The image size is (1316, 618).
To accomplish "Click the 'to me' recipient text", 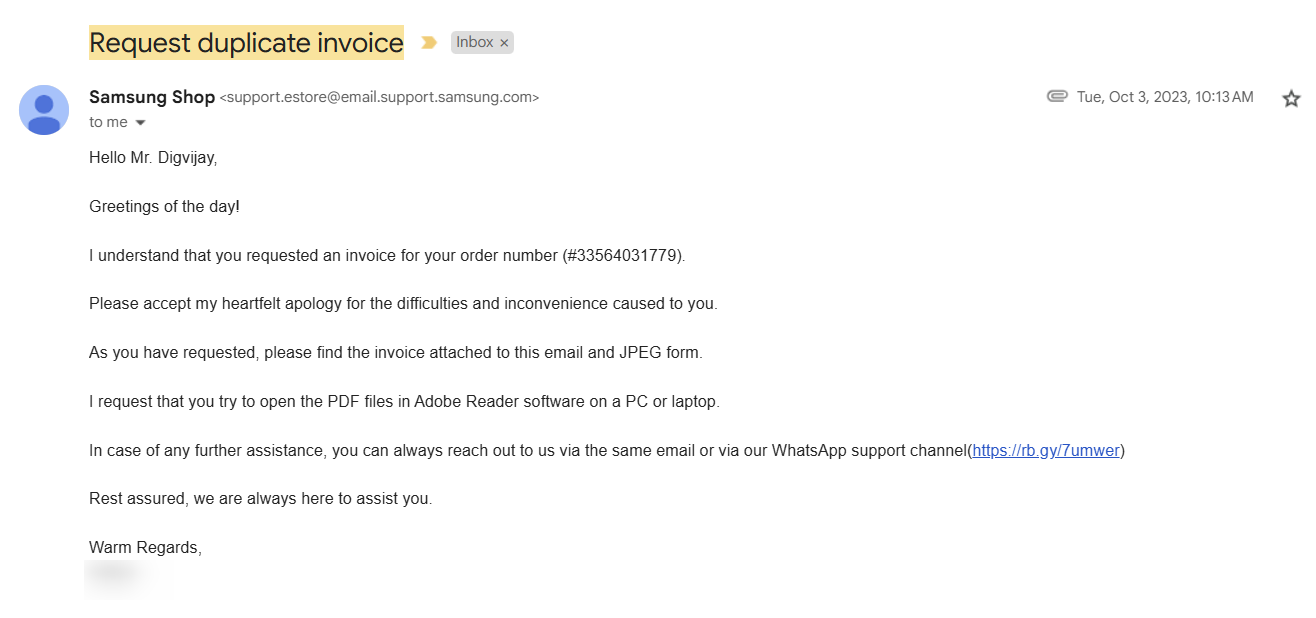I will (108, 122).
